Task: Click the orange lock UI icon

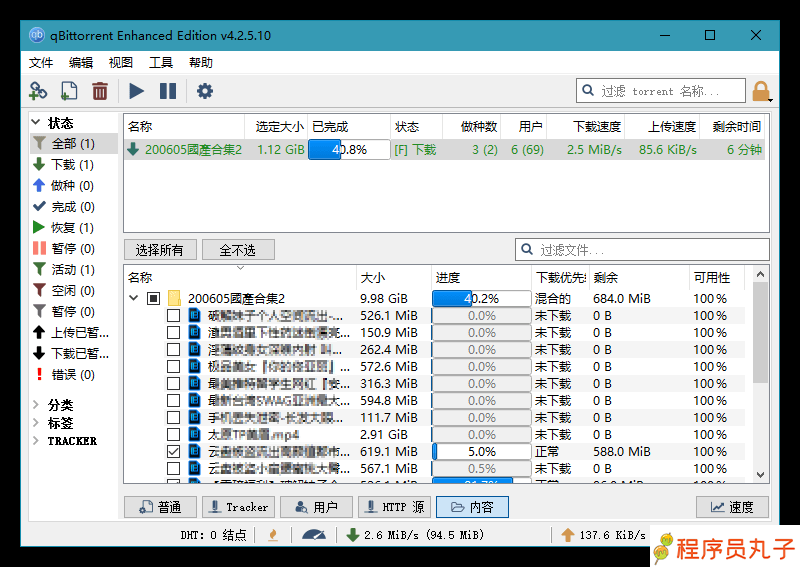Action: (761, 91)
